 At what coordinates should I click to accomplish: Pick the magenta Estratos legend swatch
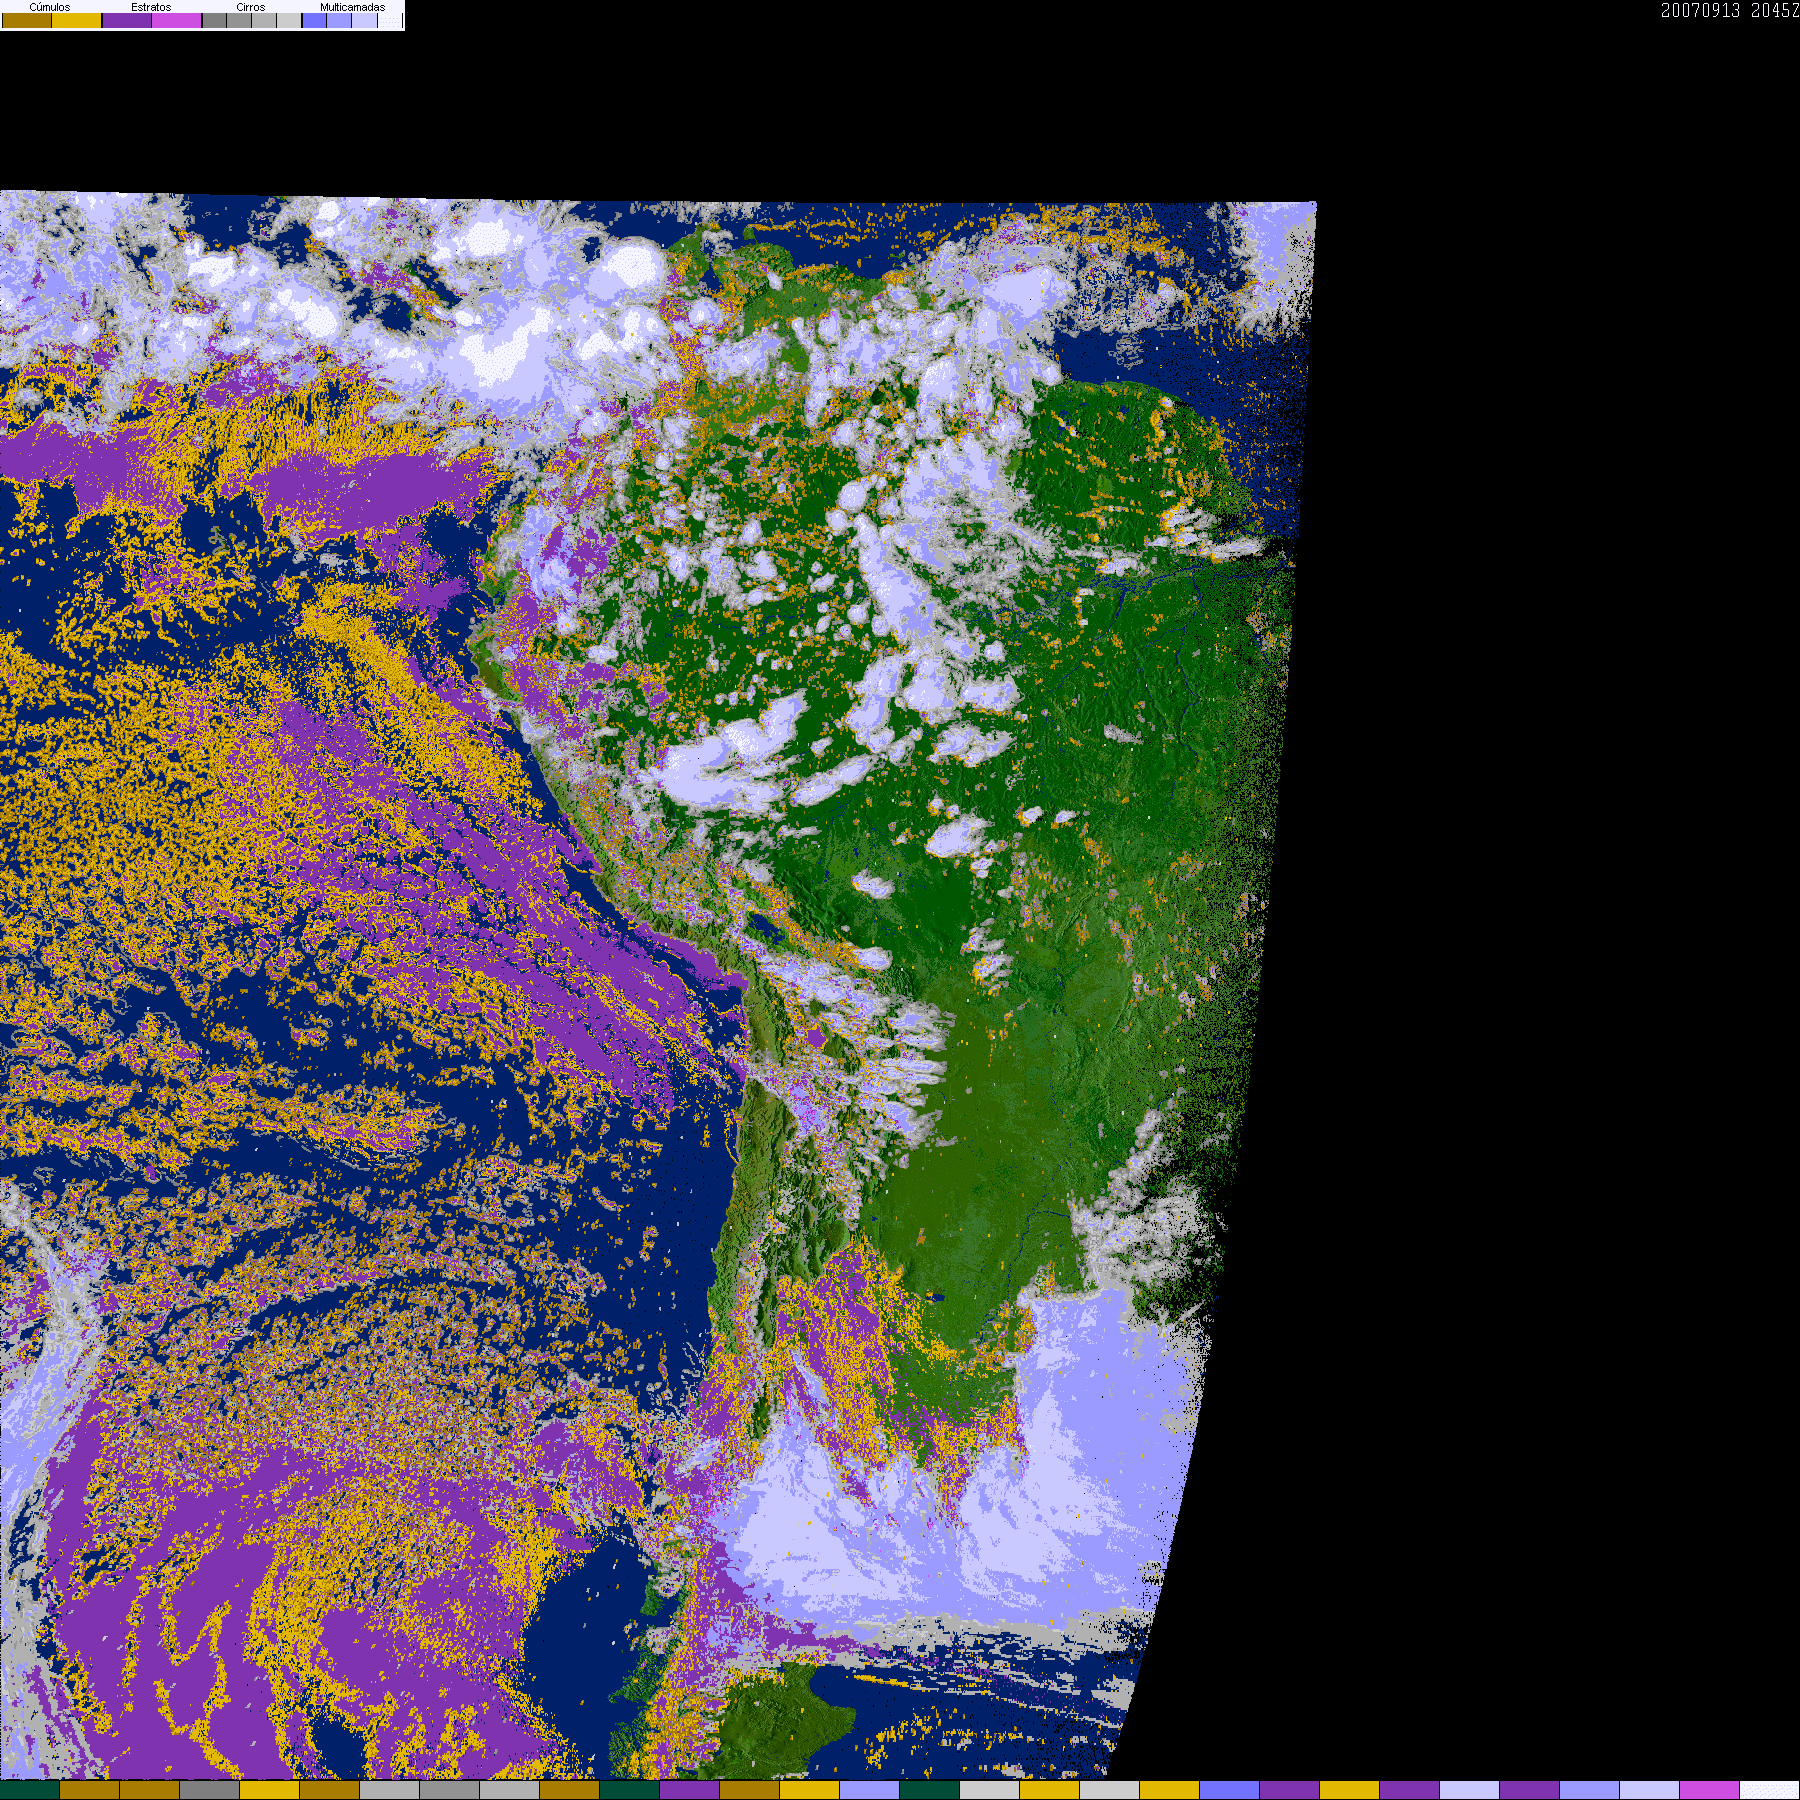[177, 21]
